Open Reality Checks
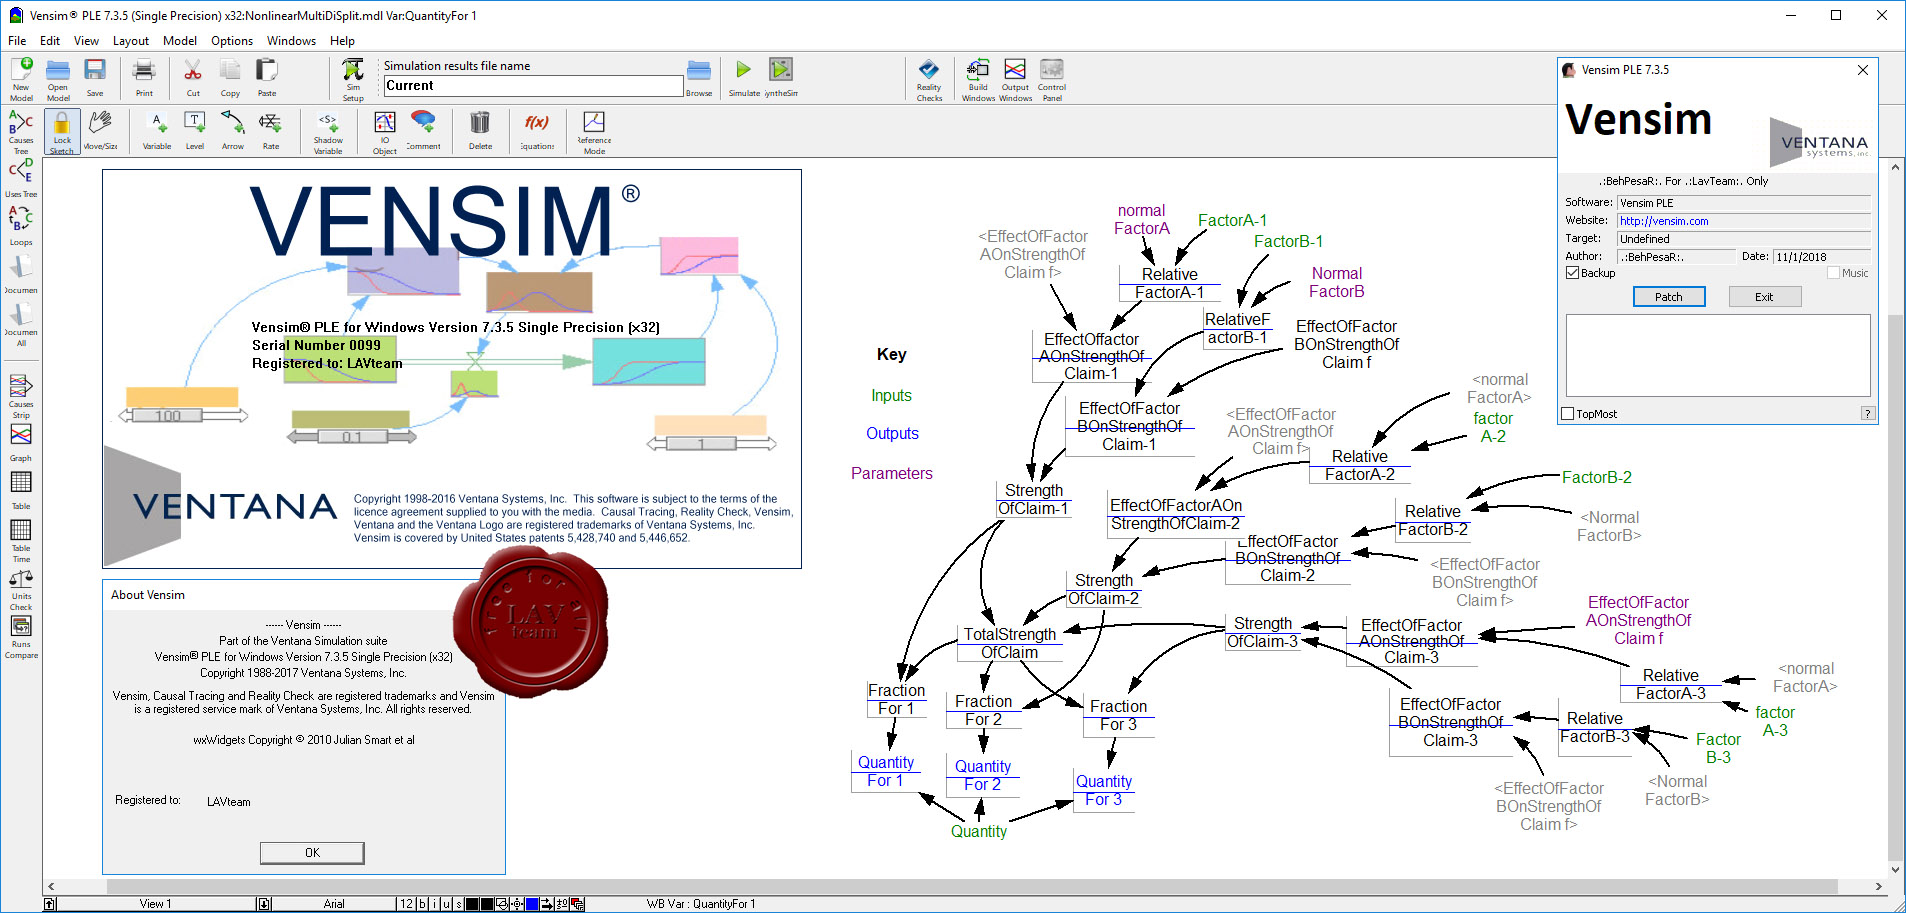The width and height of the screenshot is (1906, 913). point(929,79)
